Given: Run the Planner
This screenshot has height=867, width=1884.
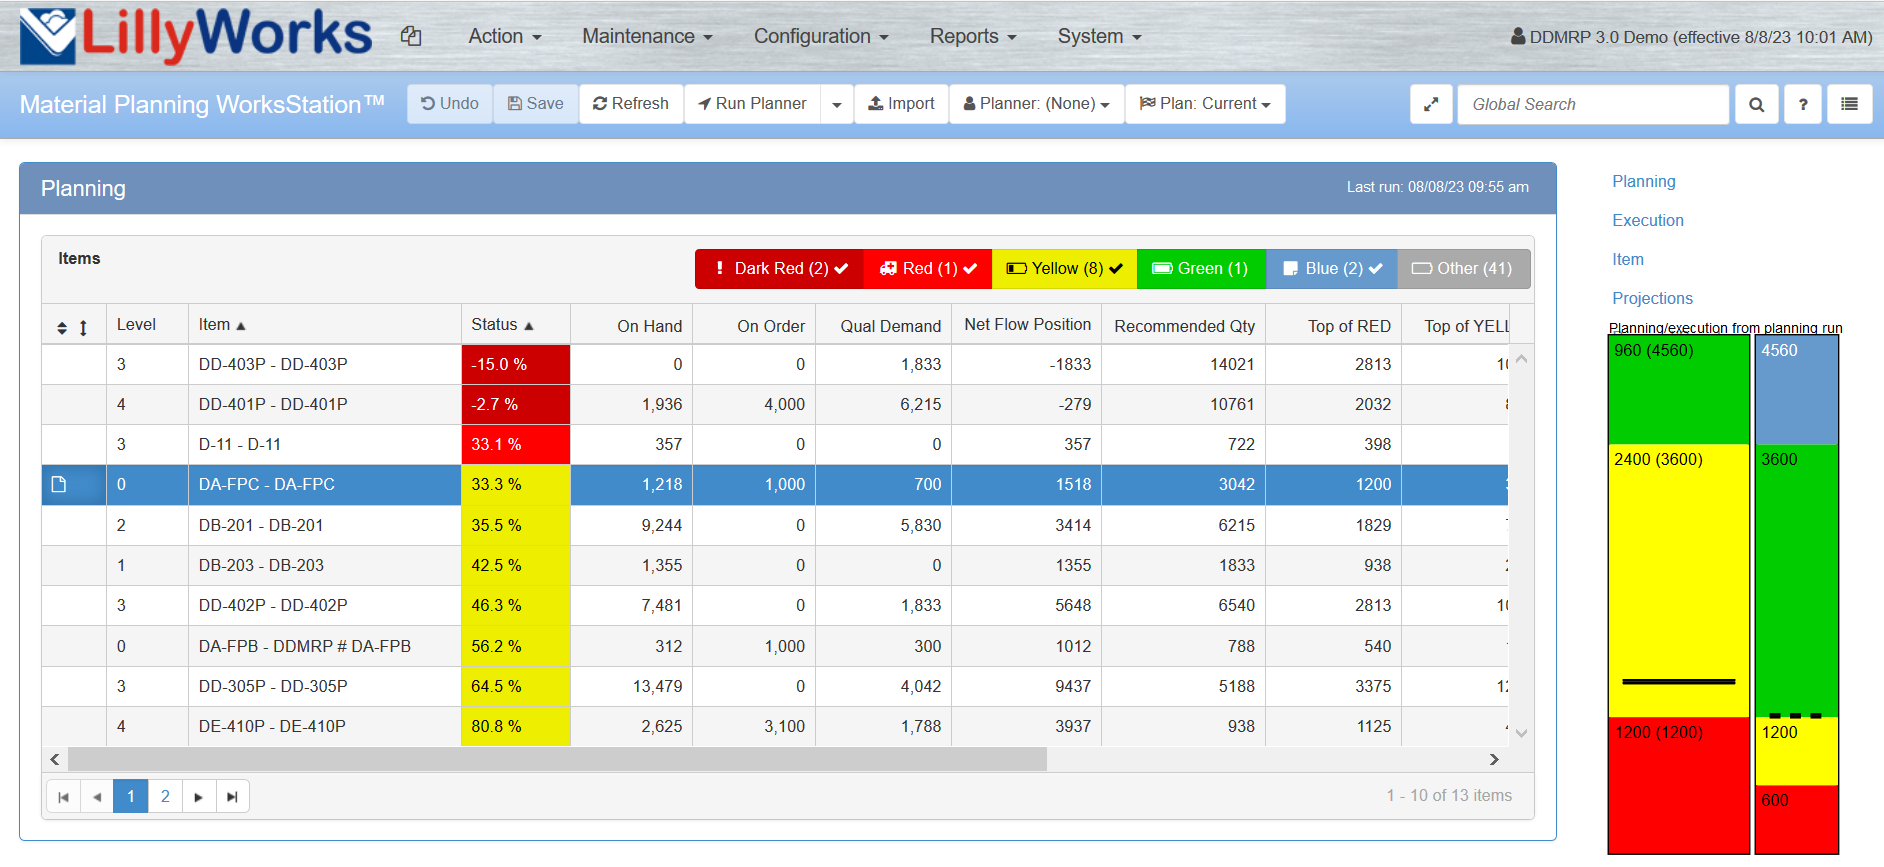Looking at the screenshot, I should tap(752, 104).
